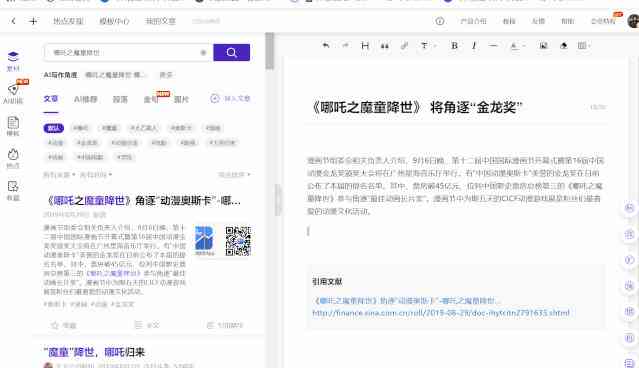The width and height of the screenshot is (639, 368).
Task: Insert a hyperlink with the chain icon
Action: (404, 46)
